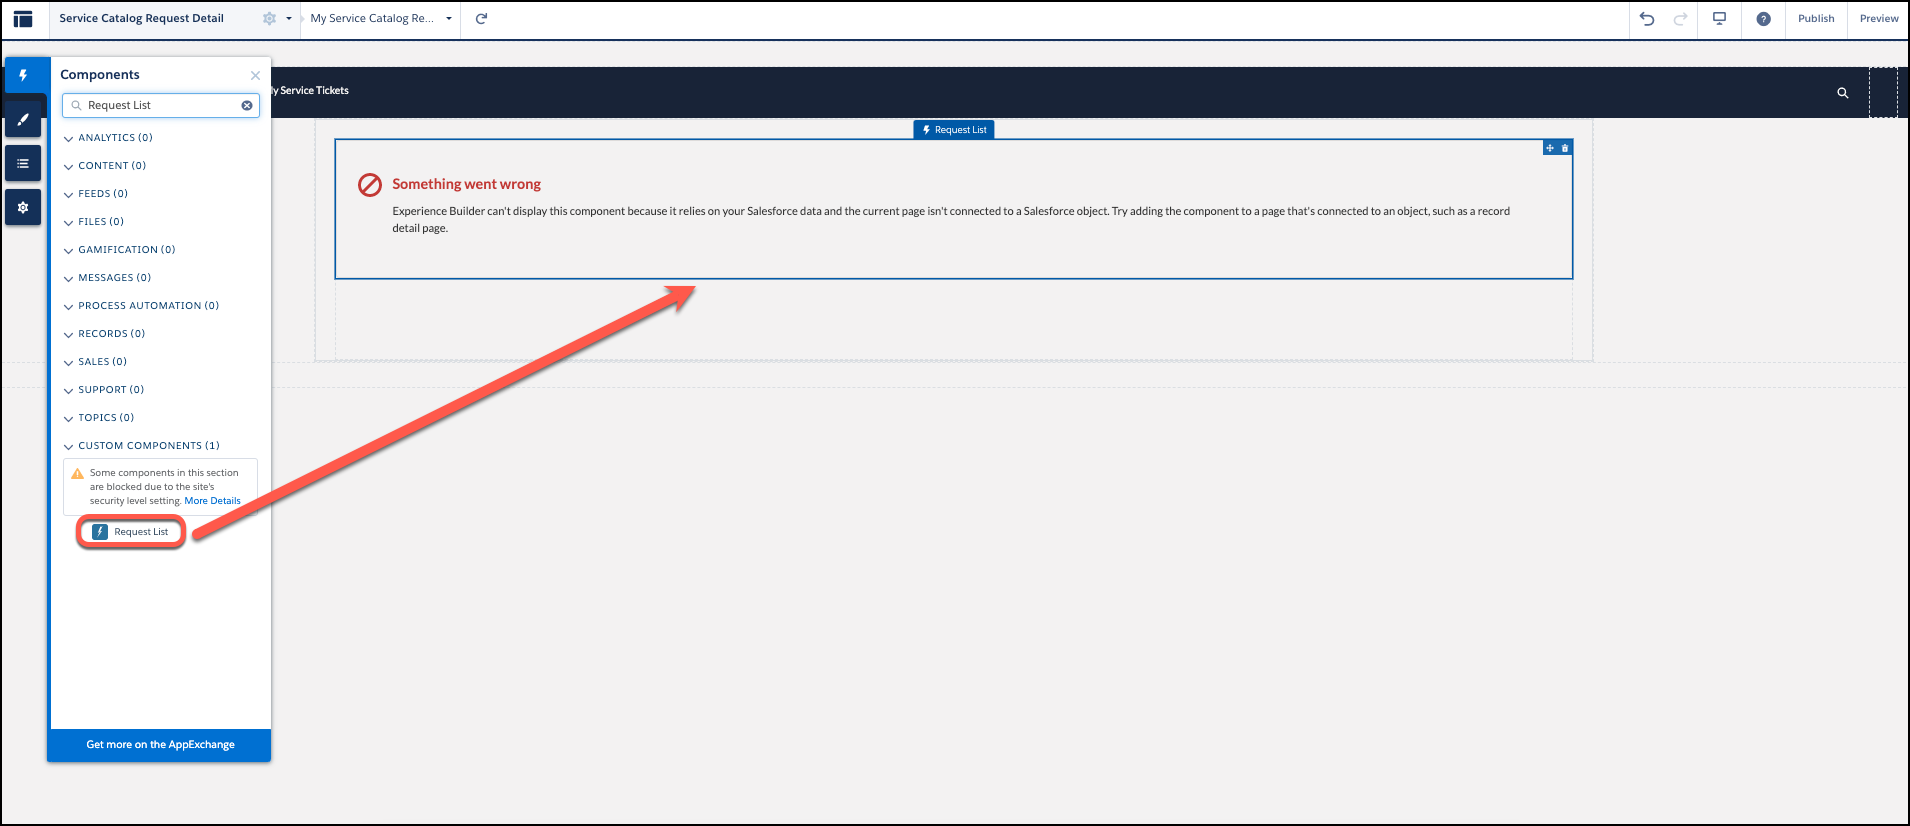Open the Settings gear panel in sidebar
This screenshot has height=826, width=1910.
(x=23, y=208)
